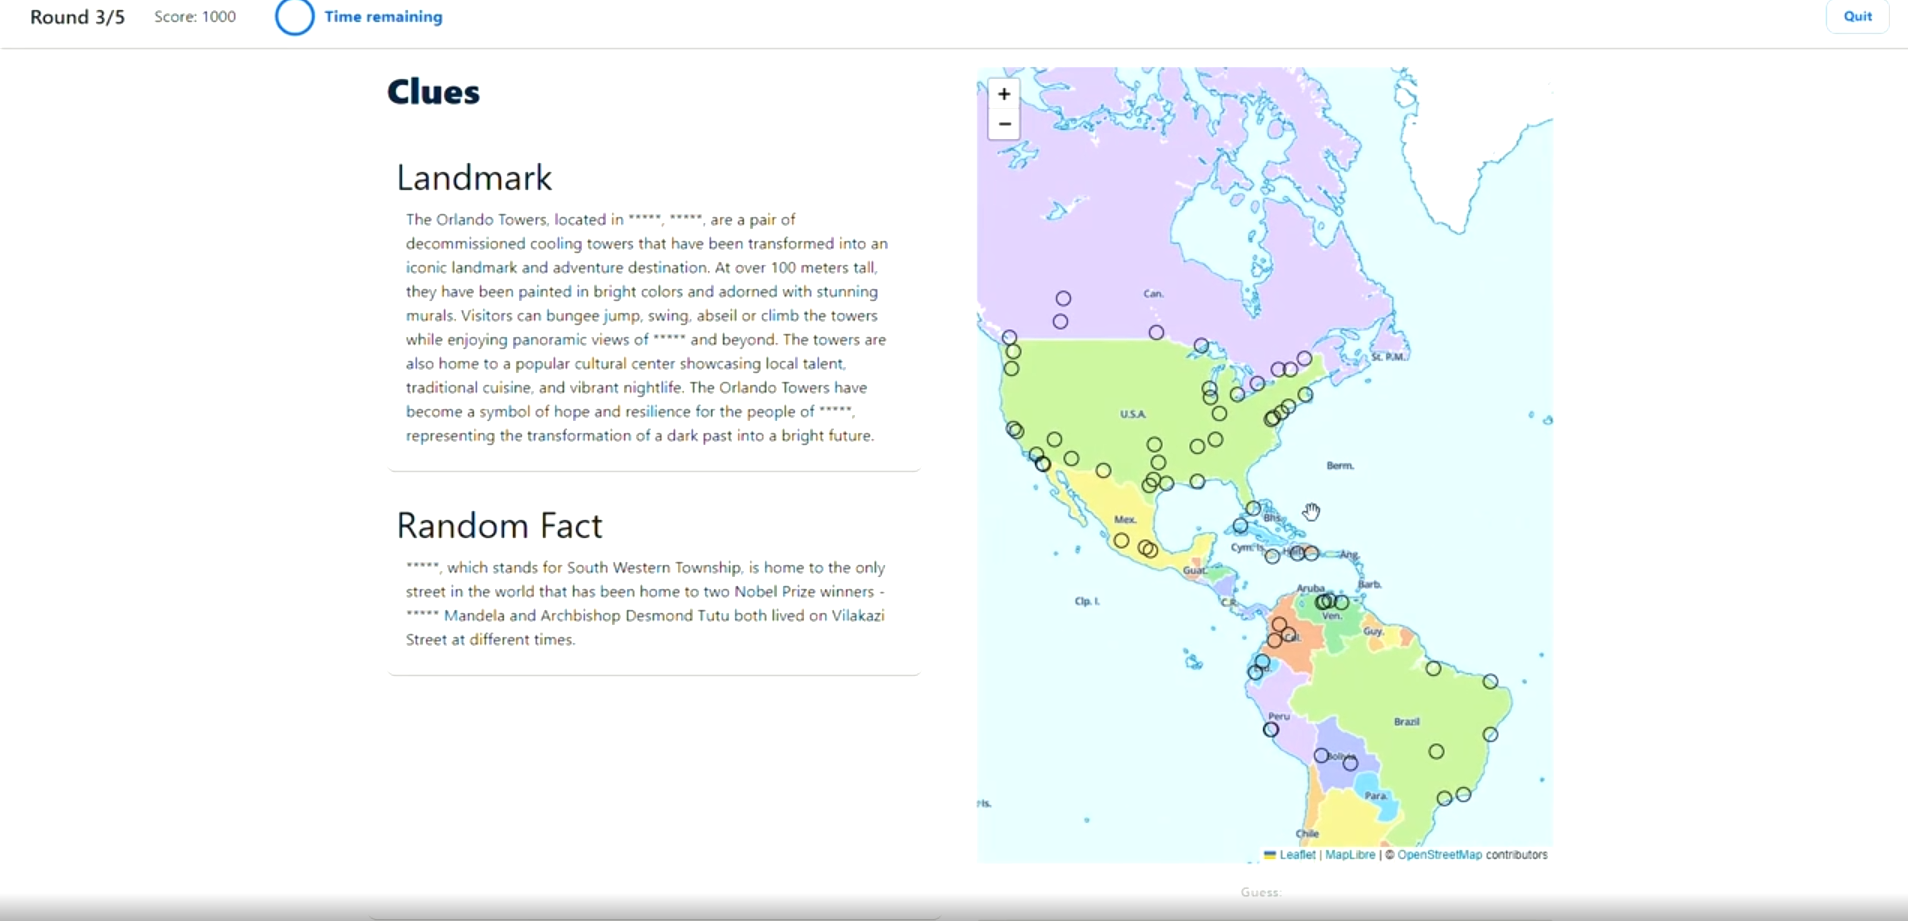Click the marker just west of the Bolivia label
Viewport: 1908px width, 921px height.
[x=1321, y=756]
